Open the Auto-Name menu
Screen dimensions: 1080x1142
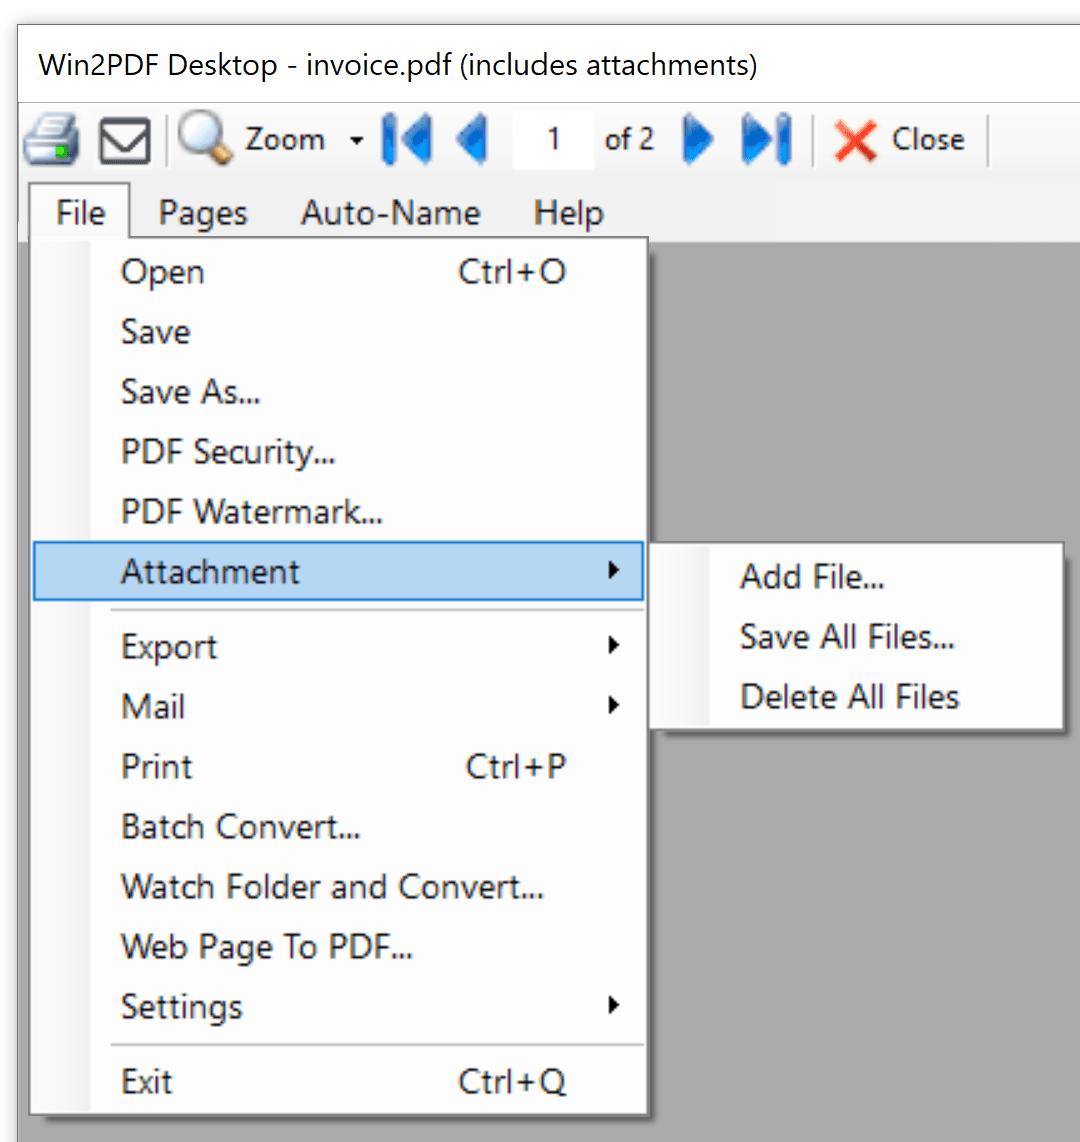click(391, 213)
